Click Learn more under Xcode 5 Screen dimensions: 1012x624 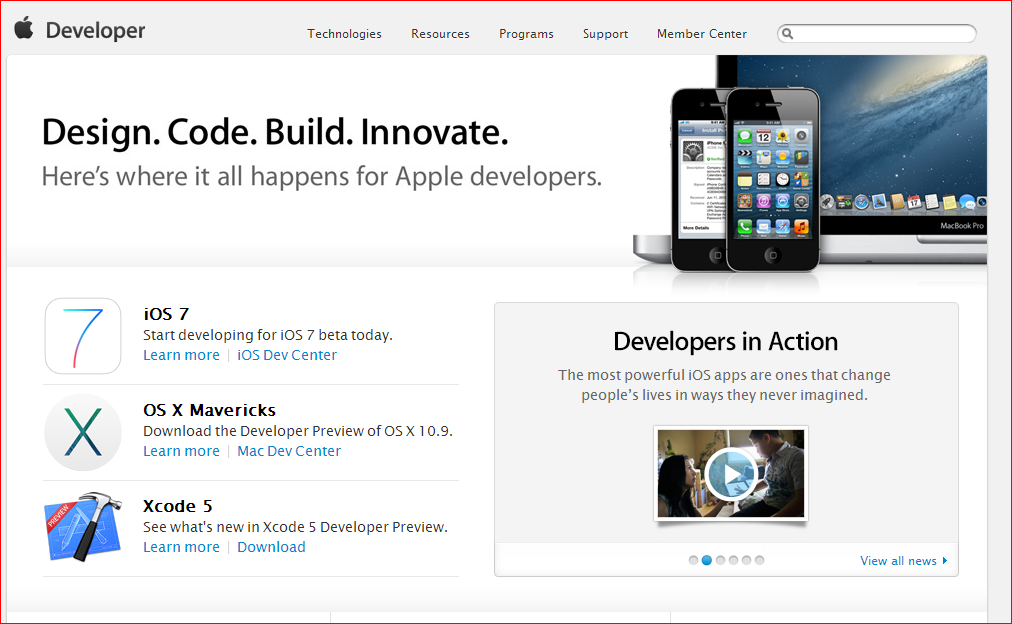pyautogui.click(x=181, y=547)
